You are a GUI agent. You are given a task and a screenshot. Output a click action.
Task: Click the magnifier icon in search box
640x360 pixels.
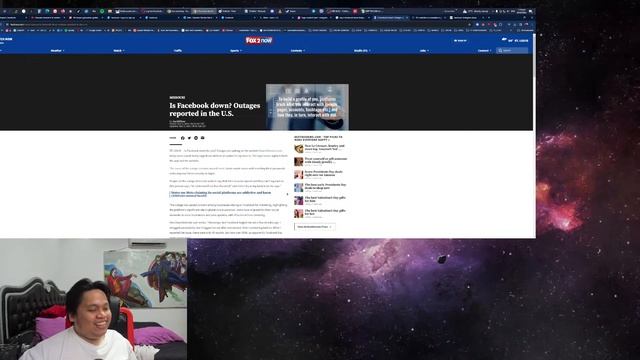(x=500, y=51)
